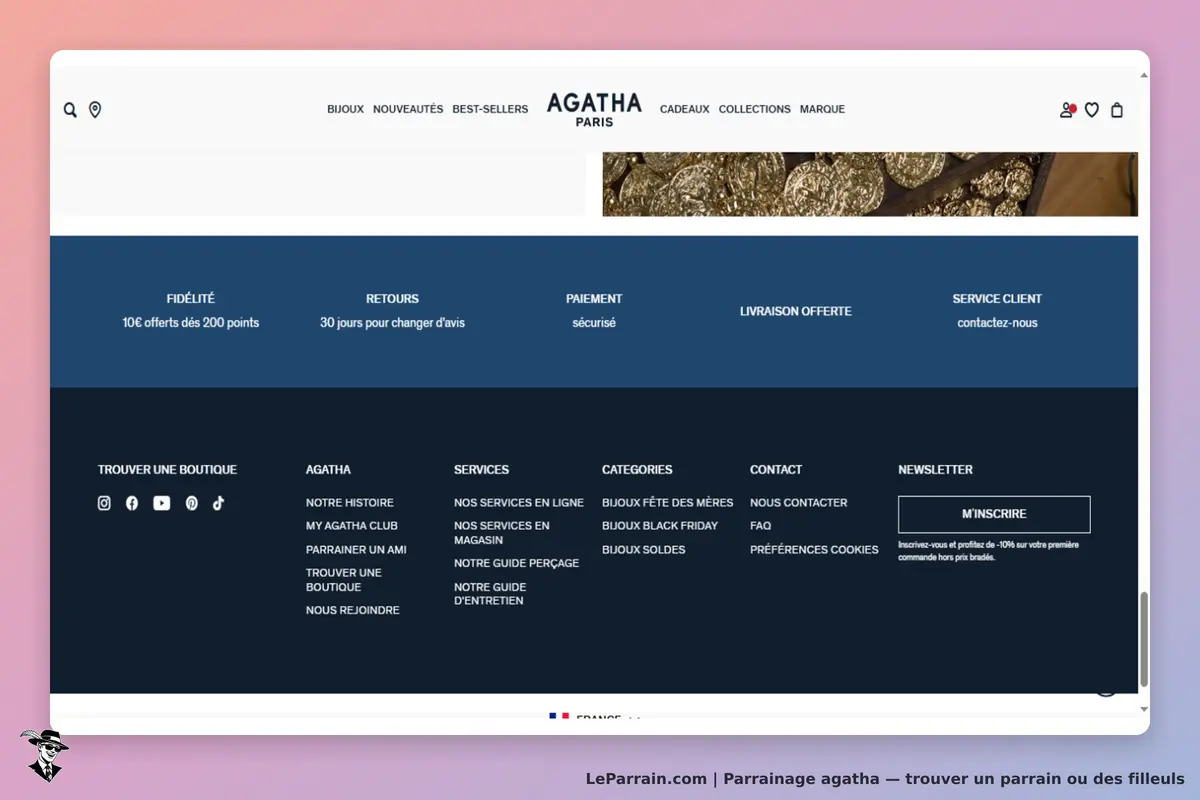1200x800 pixels.
Task: Visit the Pinterest footer icon
Action: tap(191, 503)
